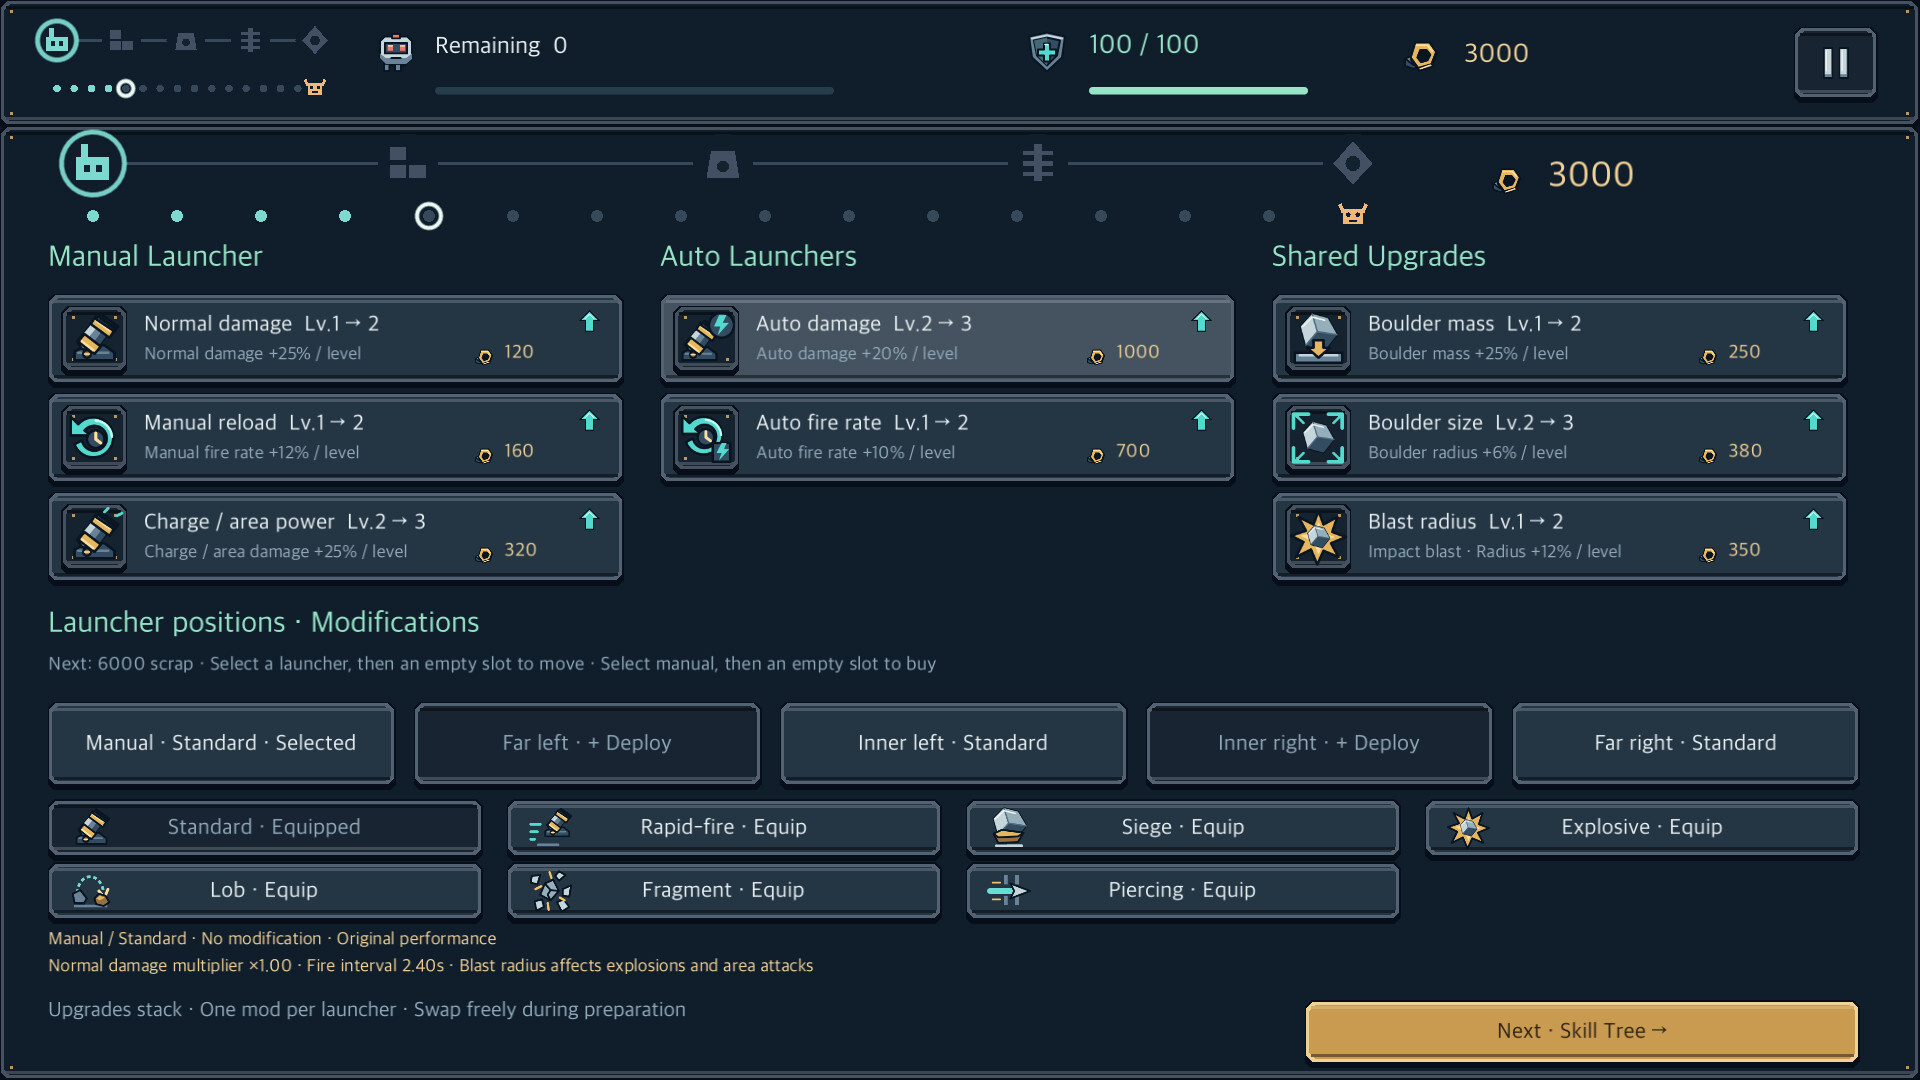Select the Manual Standard launcher slot
The width and height of the screenshot is (1920, 1080).
click(221, 743)
